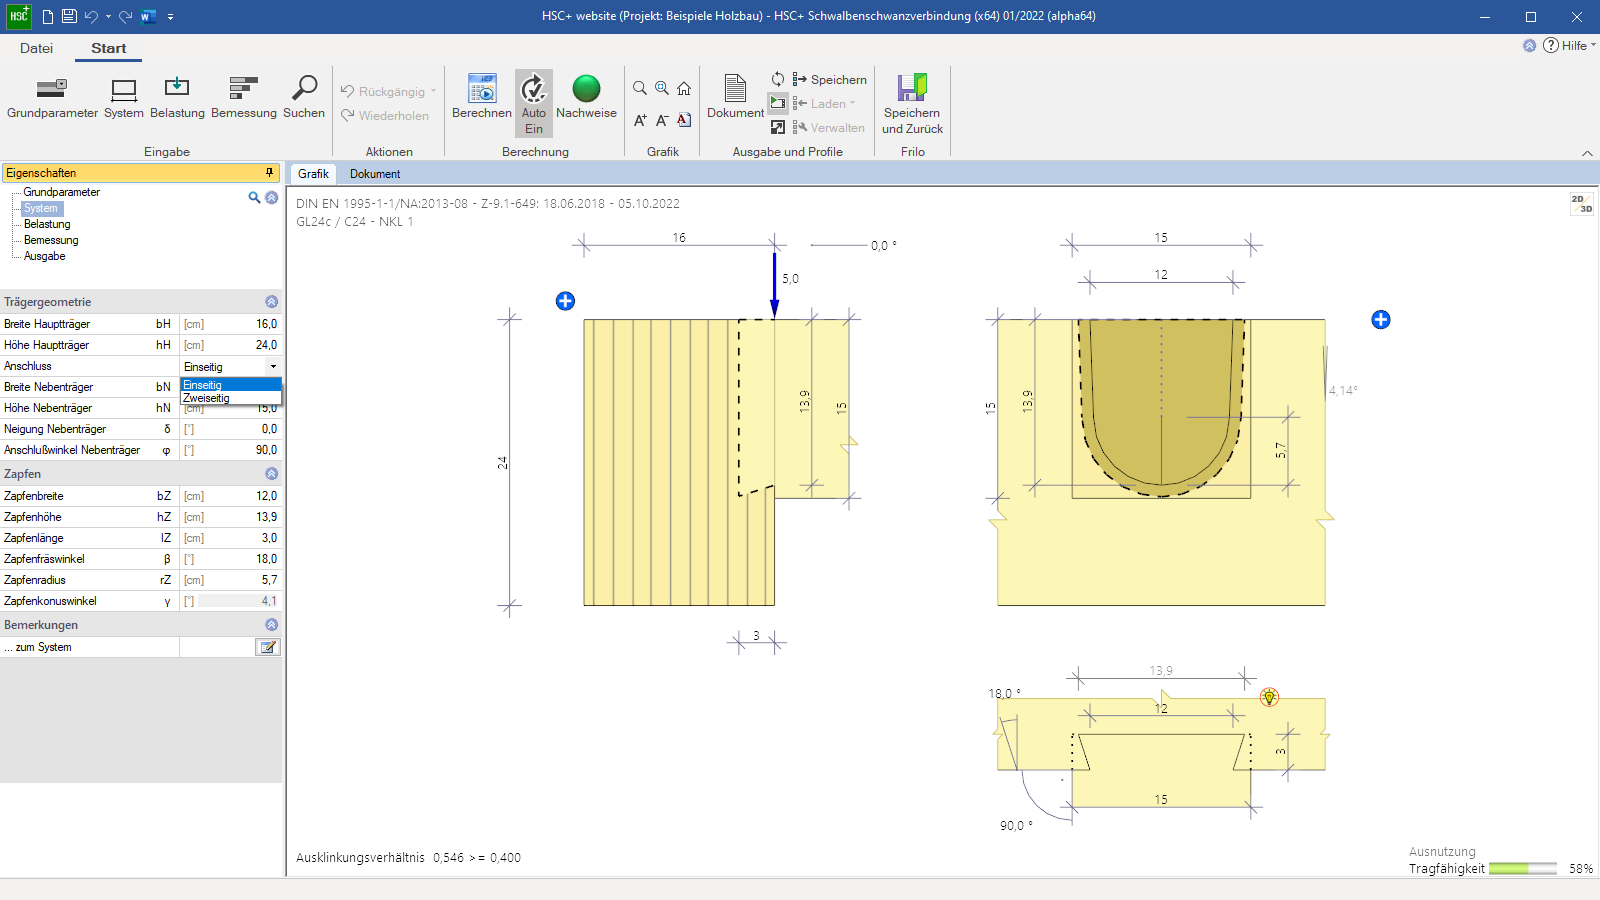1600x900 pixels.
Task: Click the home view icon in Grafik group
Action: pos(684,88)
